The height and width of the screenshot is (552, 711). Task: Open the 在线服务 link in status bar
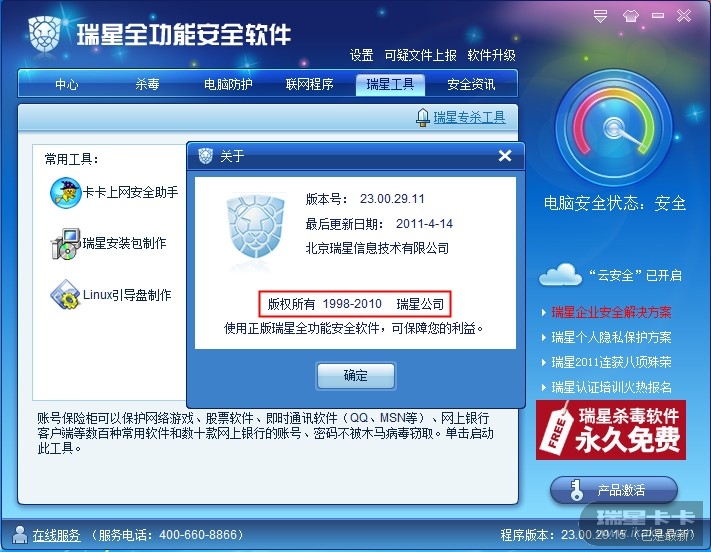(x=56, y=535)
